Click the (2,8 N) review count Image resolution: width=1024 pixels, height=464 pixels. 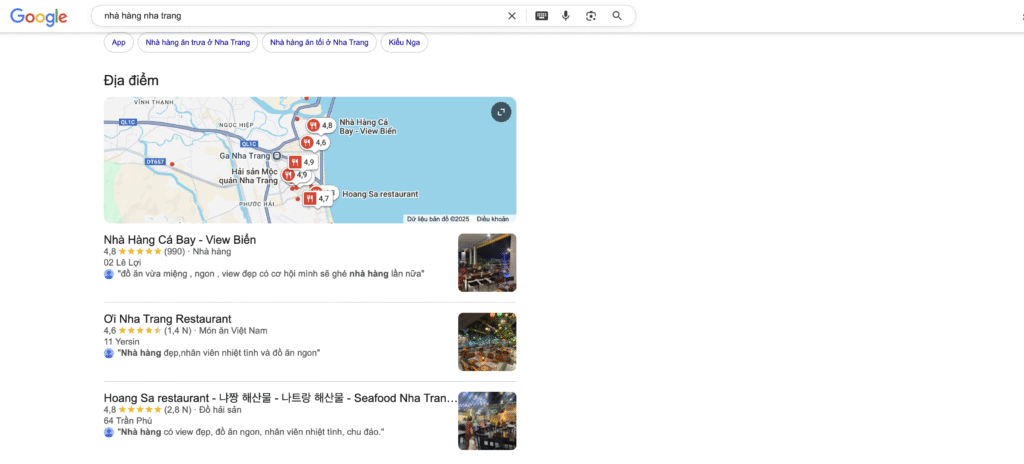[x=178, y=410]
